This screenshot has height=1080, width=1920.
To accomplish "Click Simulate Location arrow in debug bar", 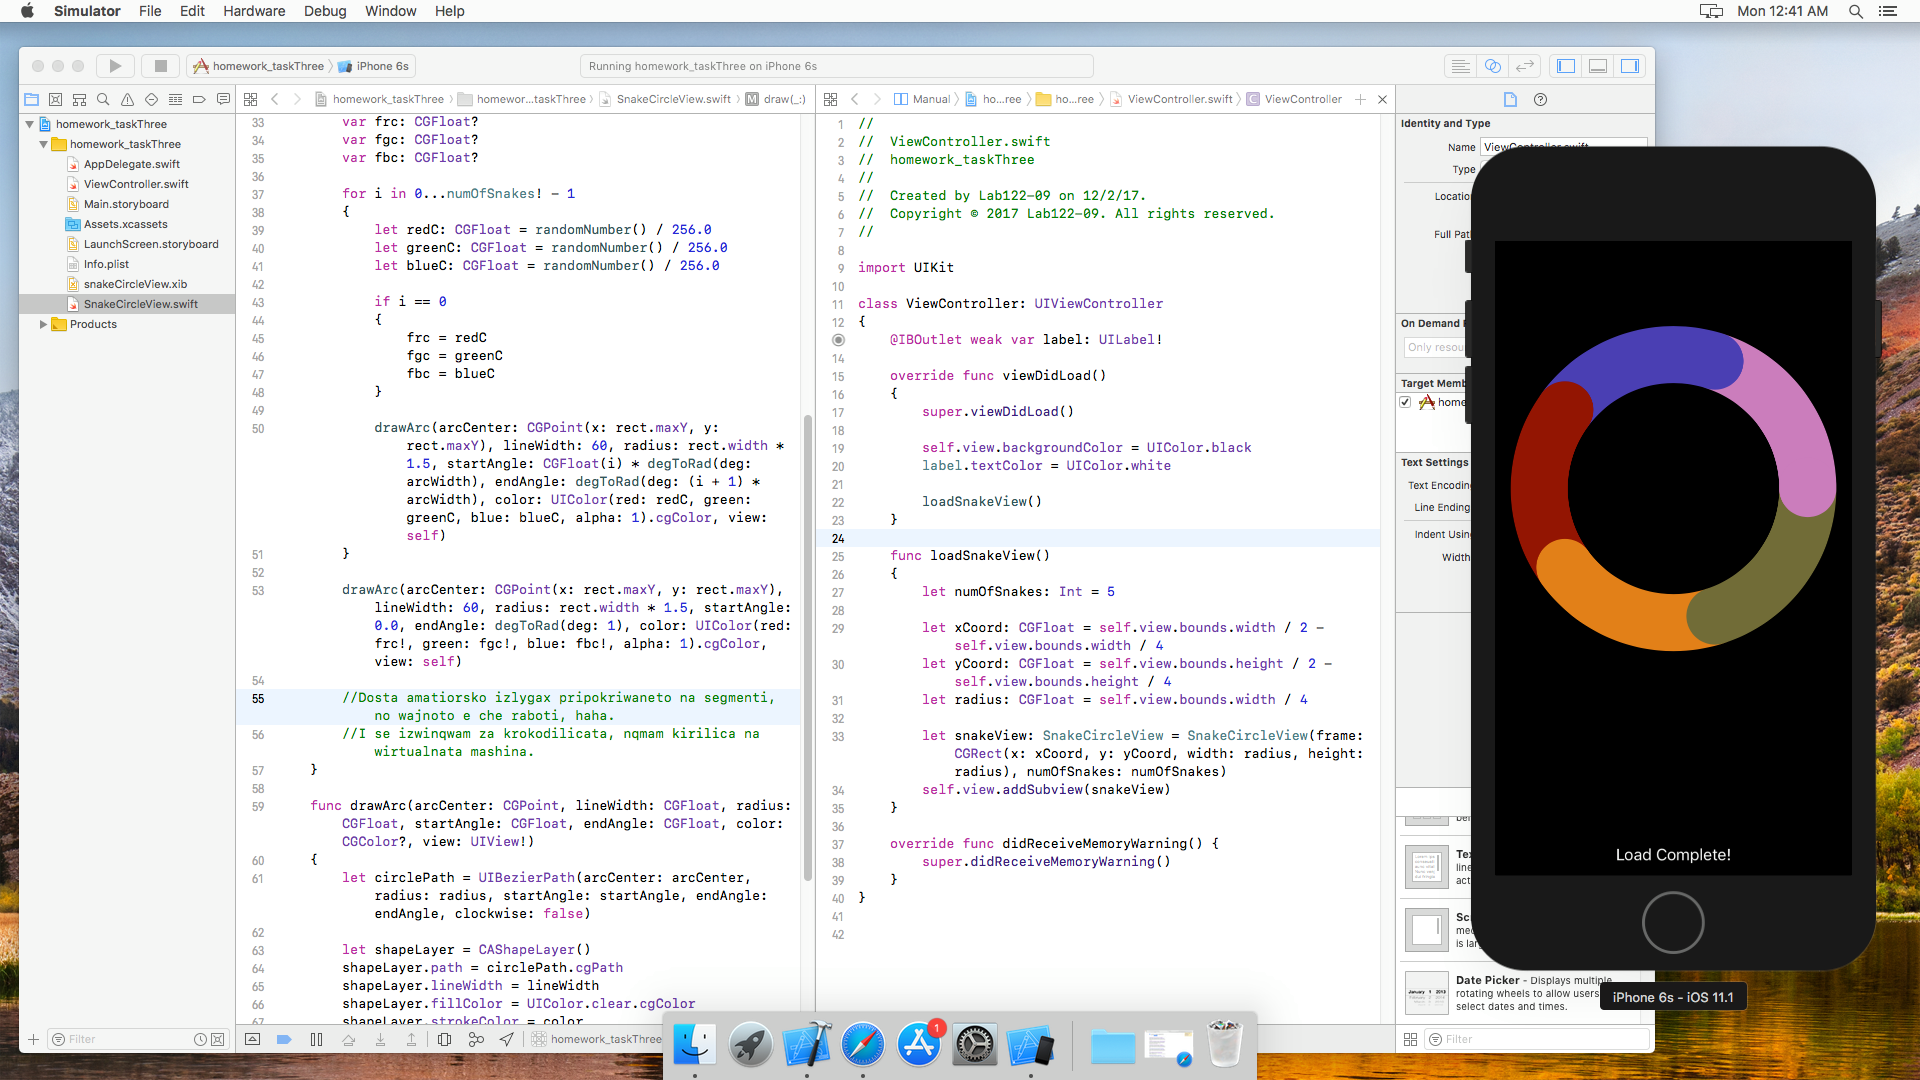I will coord(507,1039).
